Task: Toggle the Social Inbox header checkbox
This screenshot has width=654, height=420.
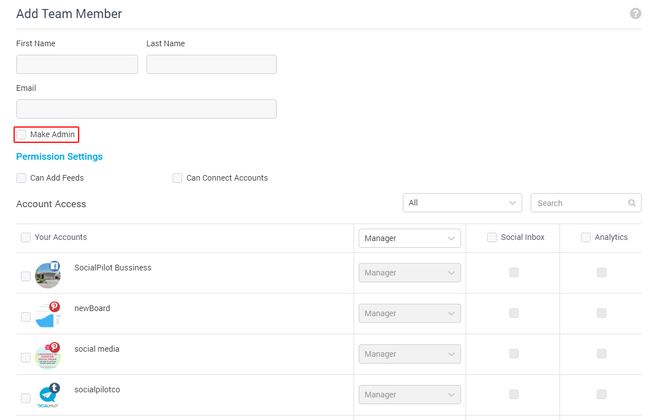Action: tap(492, 238)
